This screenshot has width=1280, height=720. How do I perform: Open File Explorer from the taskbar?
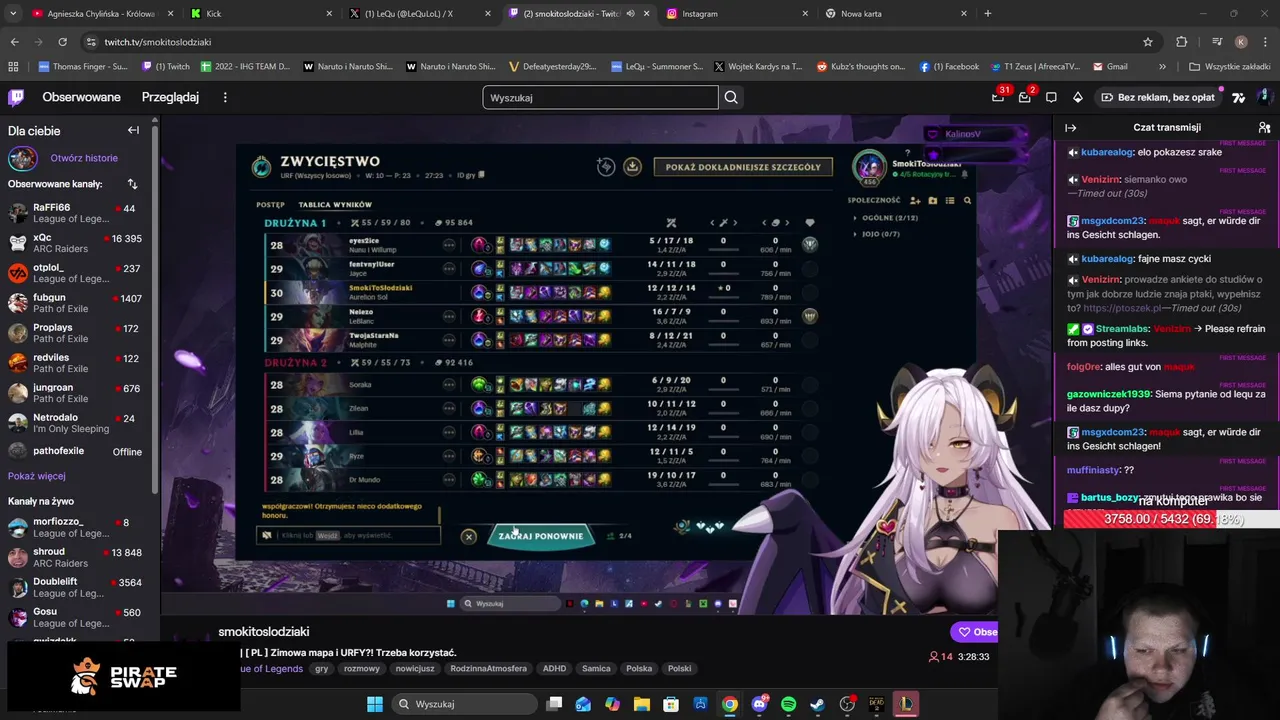click(642, 704)
